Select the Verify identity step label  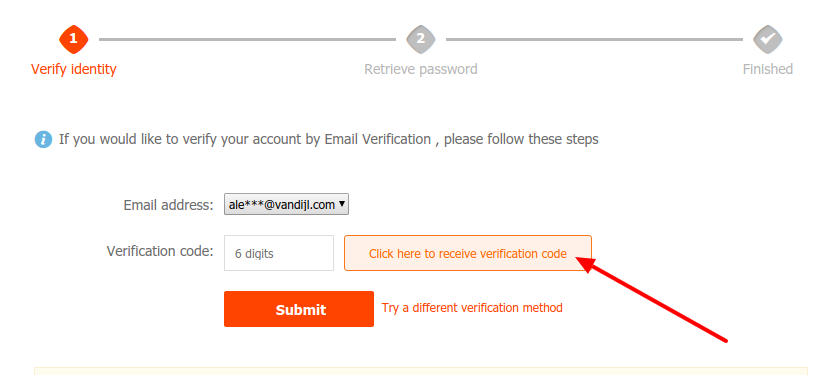click(x=74, y=69)
